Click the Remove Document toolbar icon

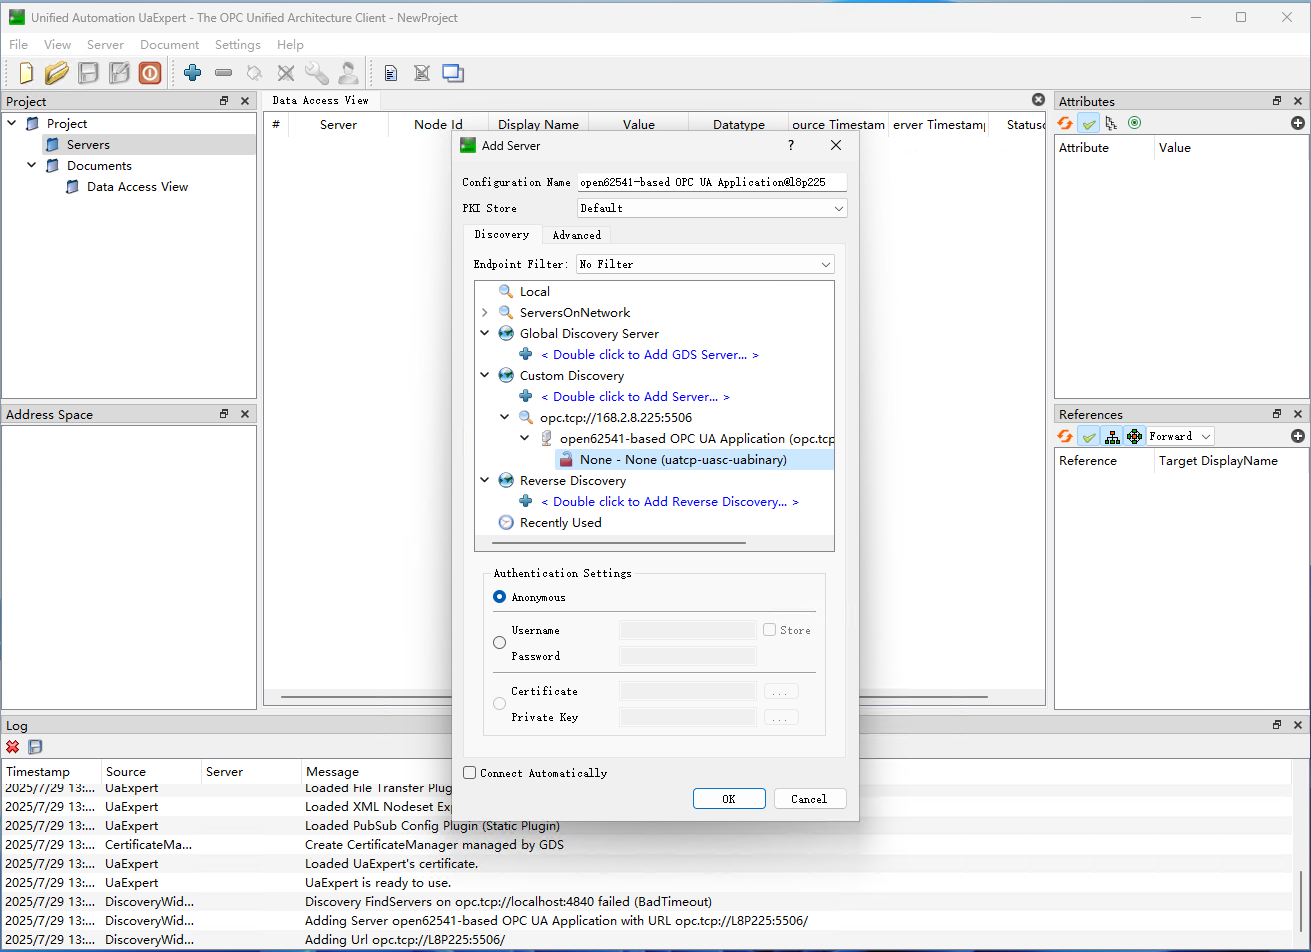pyautogui.click(x=422, y=73)
